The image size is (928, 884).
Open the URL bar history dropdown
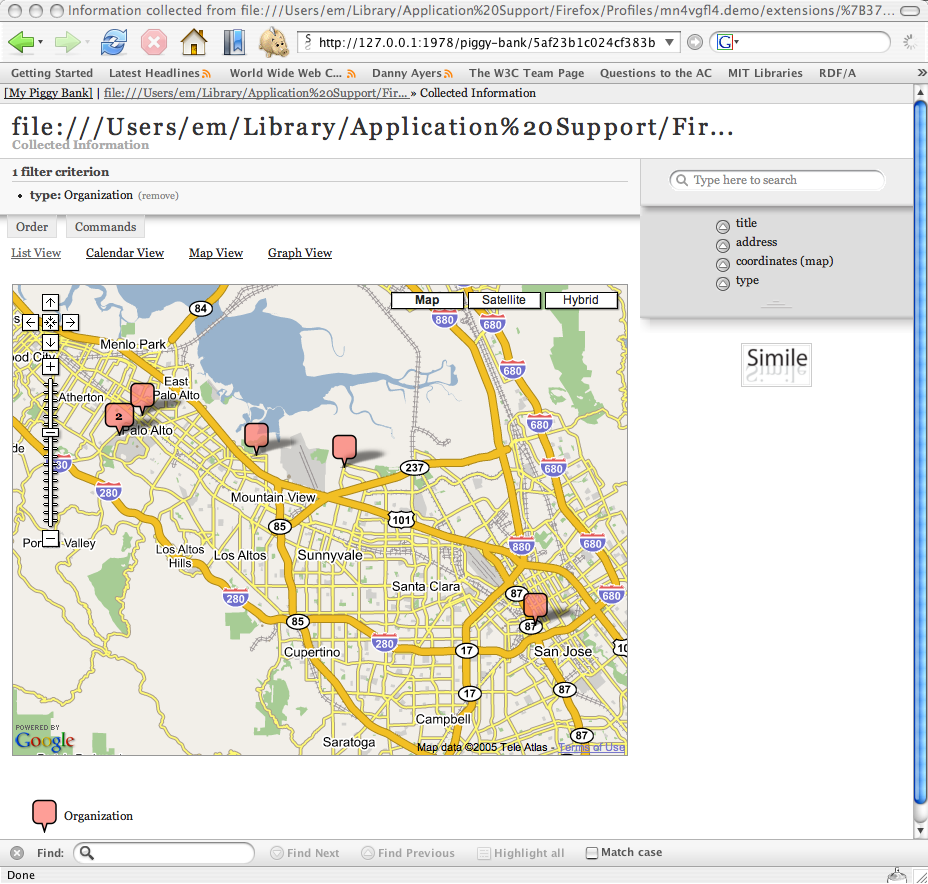point(670,42)
